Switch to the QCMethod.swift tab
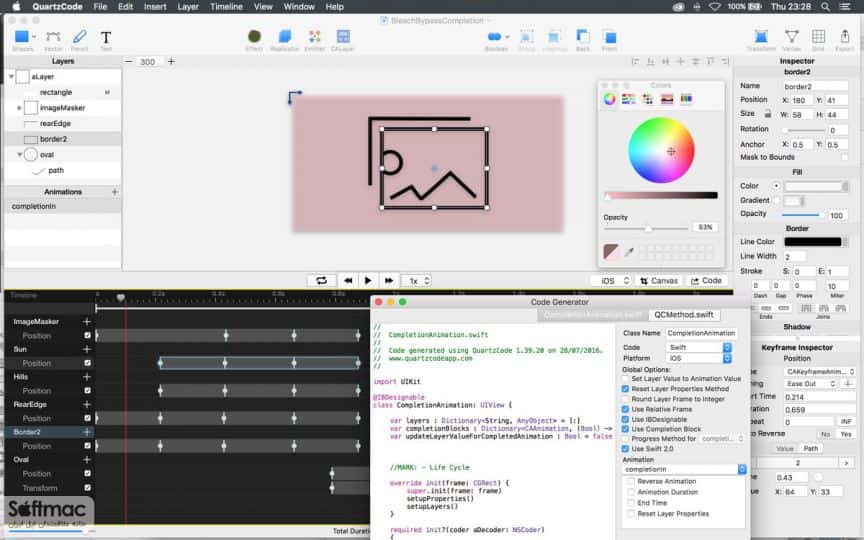This screenshot has width=864, height=540. pos(684,315)
